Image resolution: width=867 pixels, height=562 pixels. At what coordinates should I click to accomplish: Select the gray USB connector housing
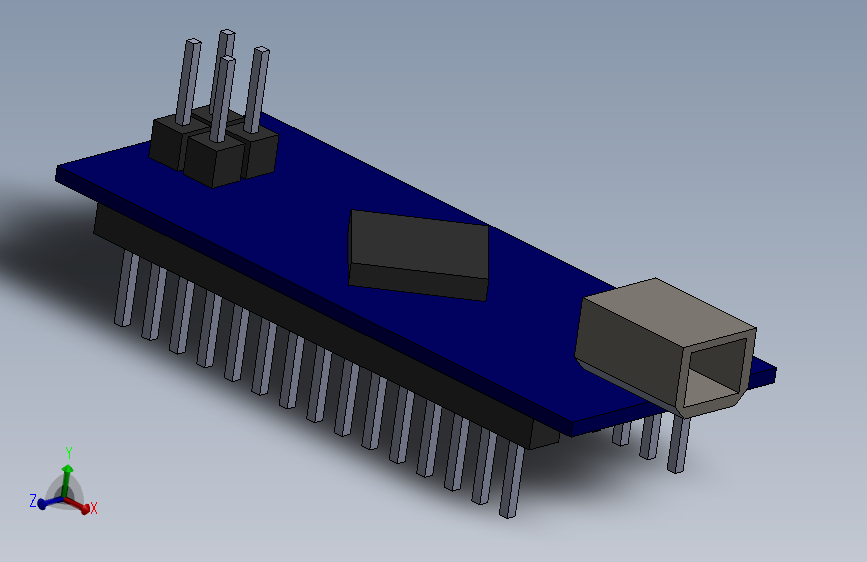point(665,346)
